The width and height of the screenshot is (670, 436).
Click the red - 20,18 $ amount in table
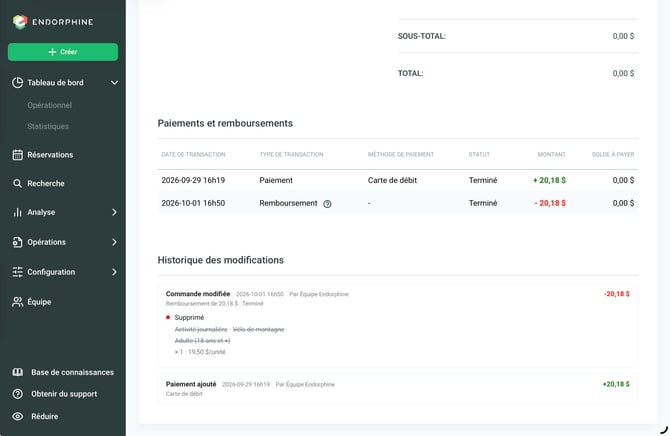pyautogui.click(x=550, y=203)
